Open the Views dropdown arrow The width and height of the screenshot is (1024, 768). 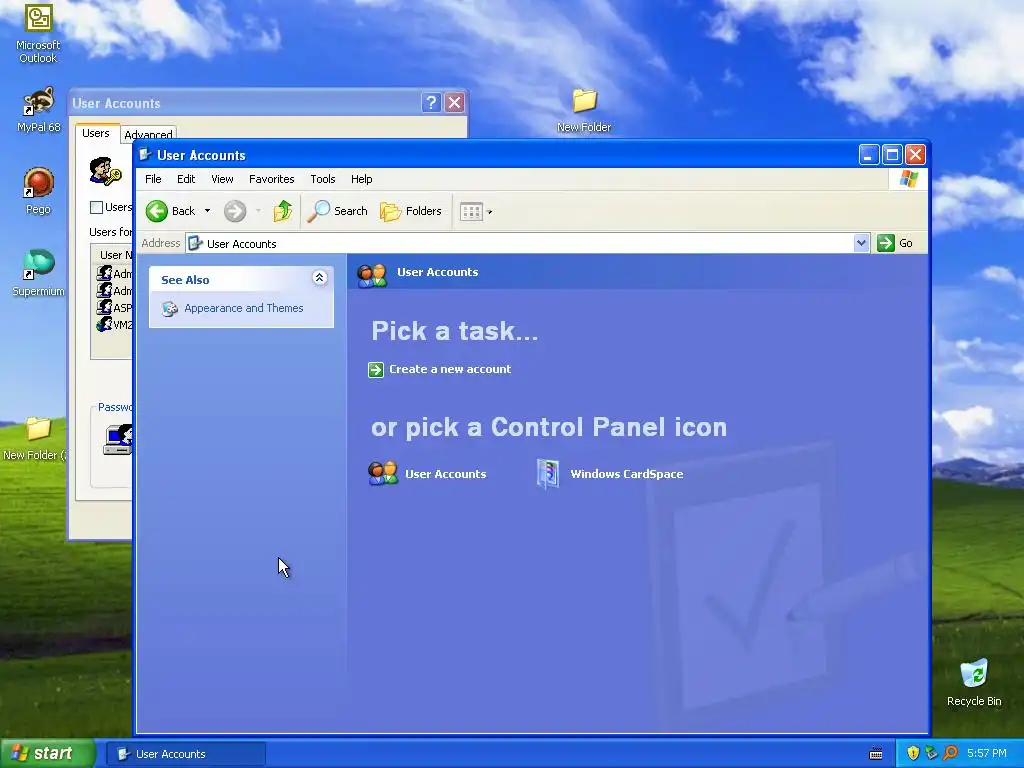(489, 212)
